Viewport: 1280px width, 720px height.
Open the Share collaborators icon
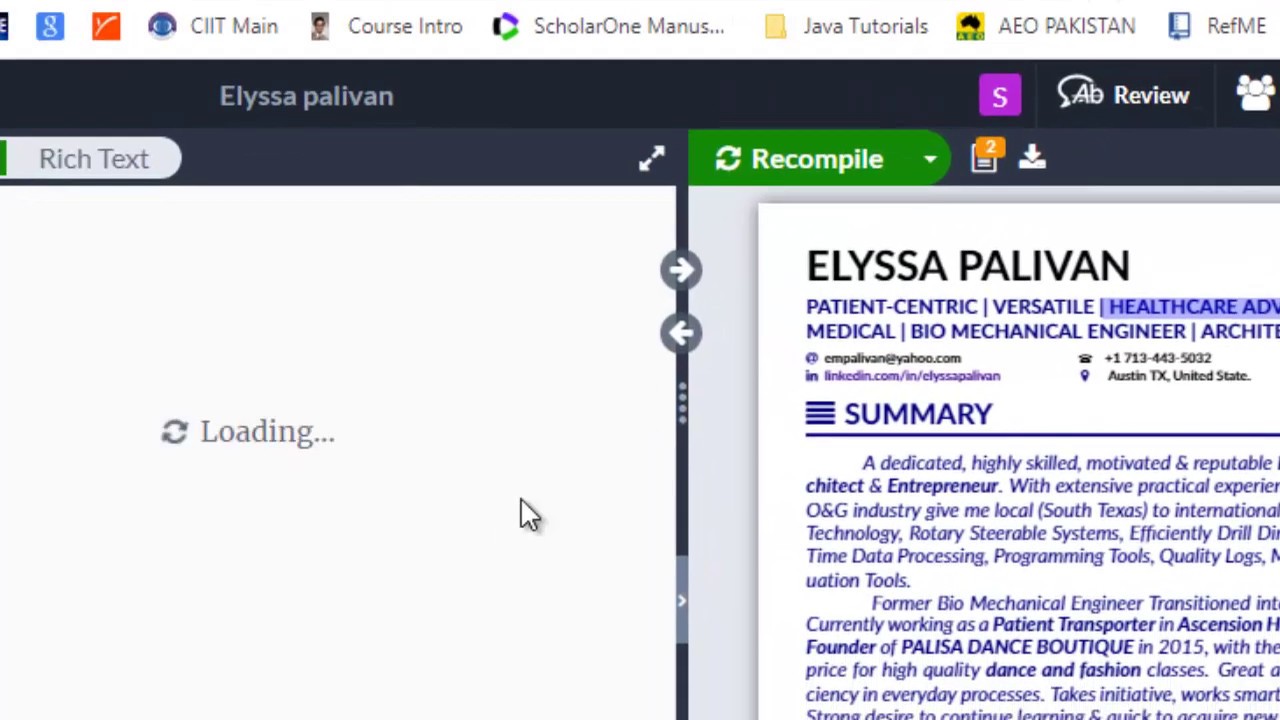pyautogui.click(x=1257, y=94)
